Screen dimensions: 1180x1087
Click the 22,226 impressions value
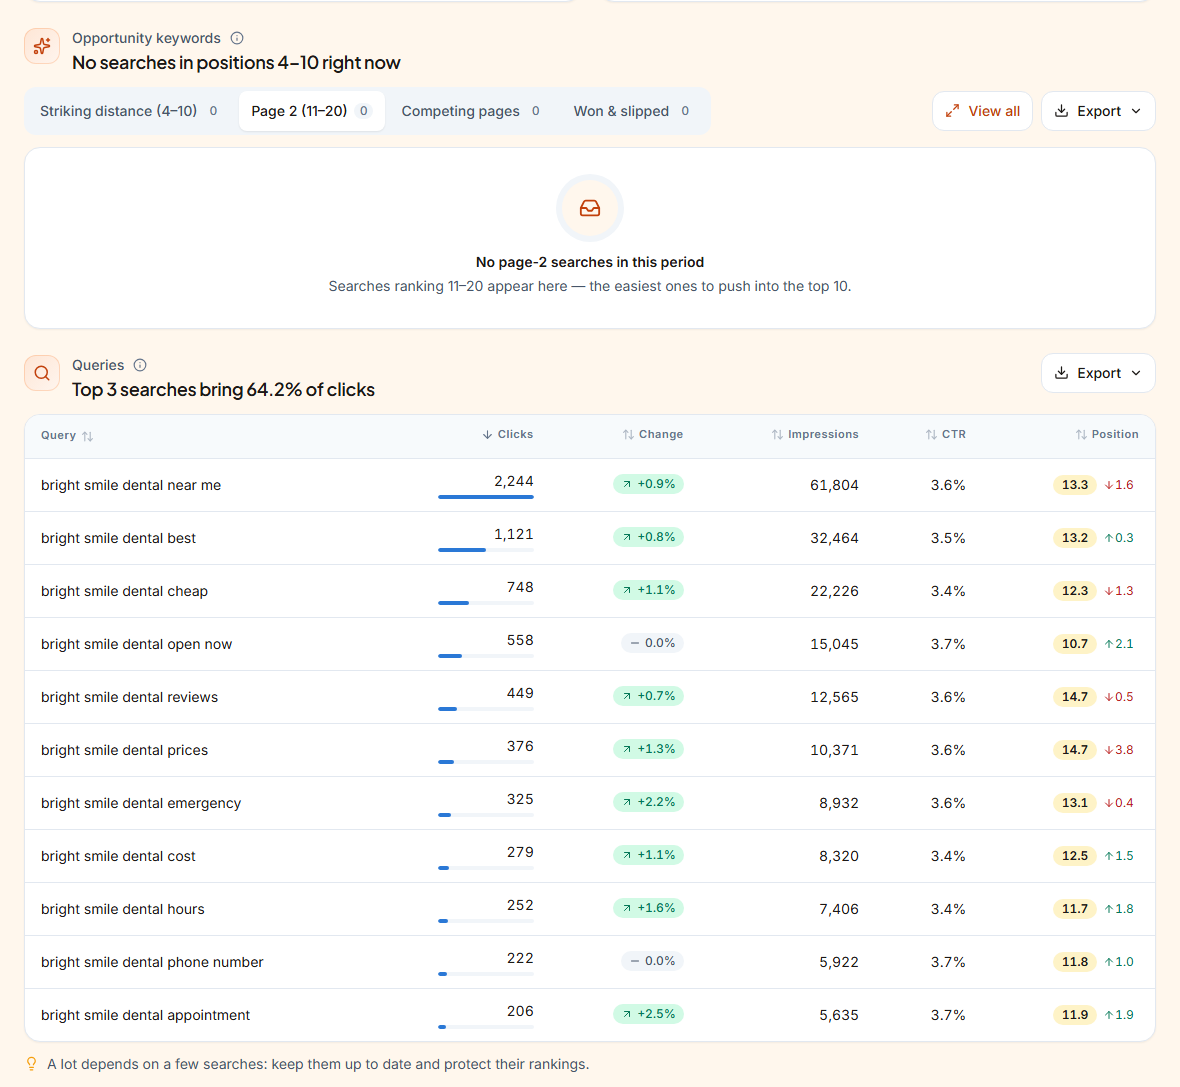point(834,592)
